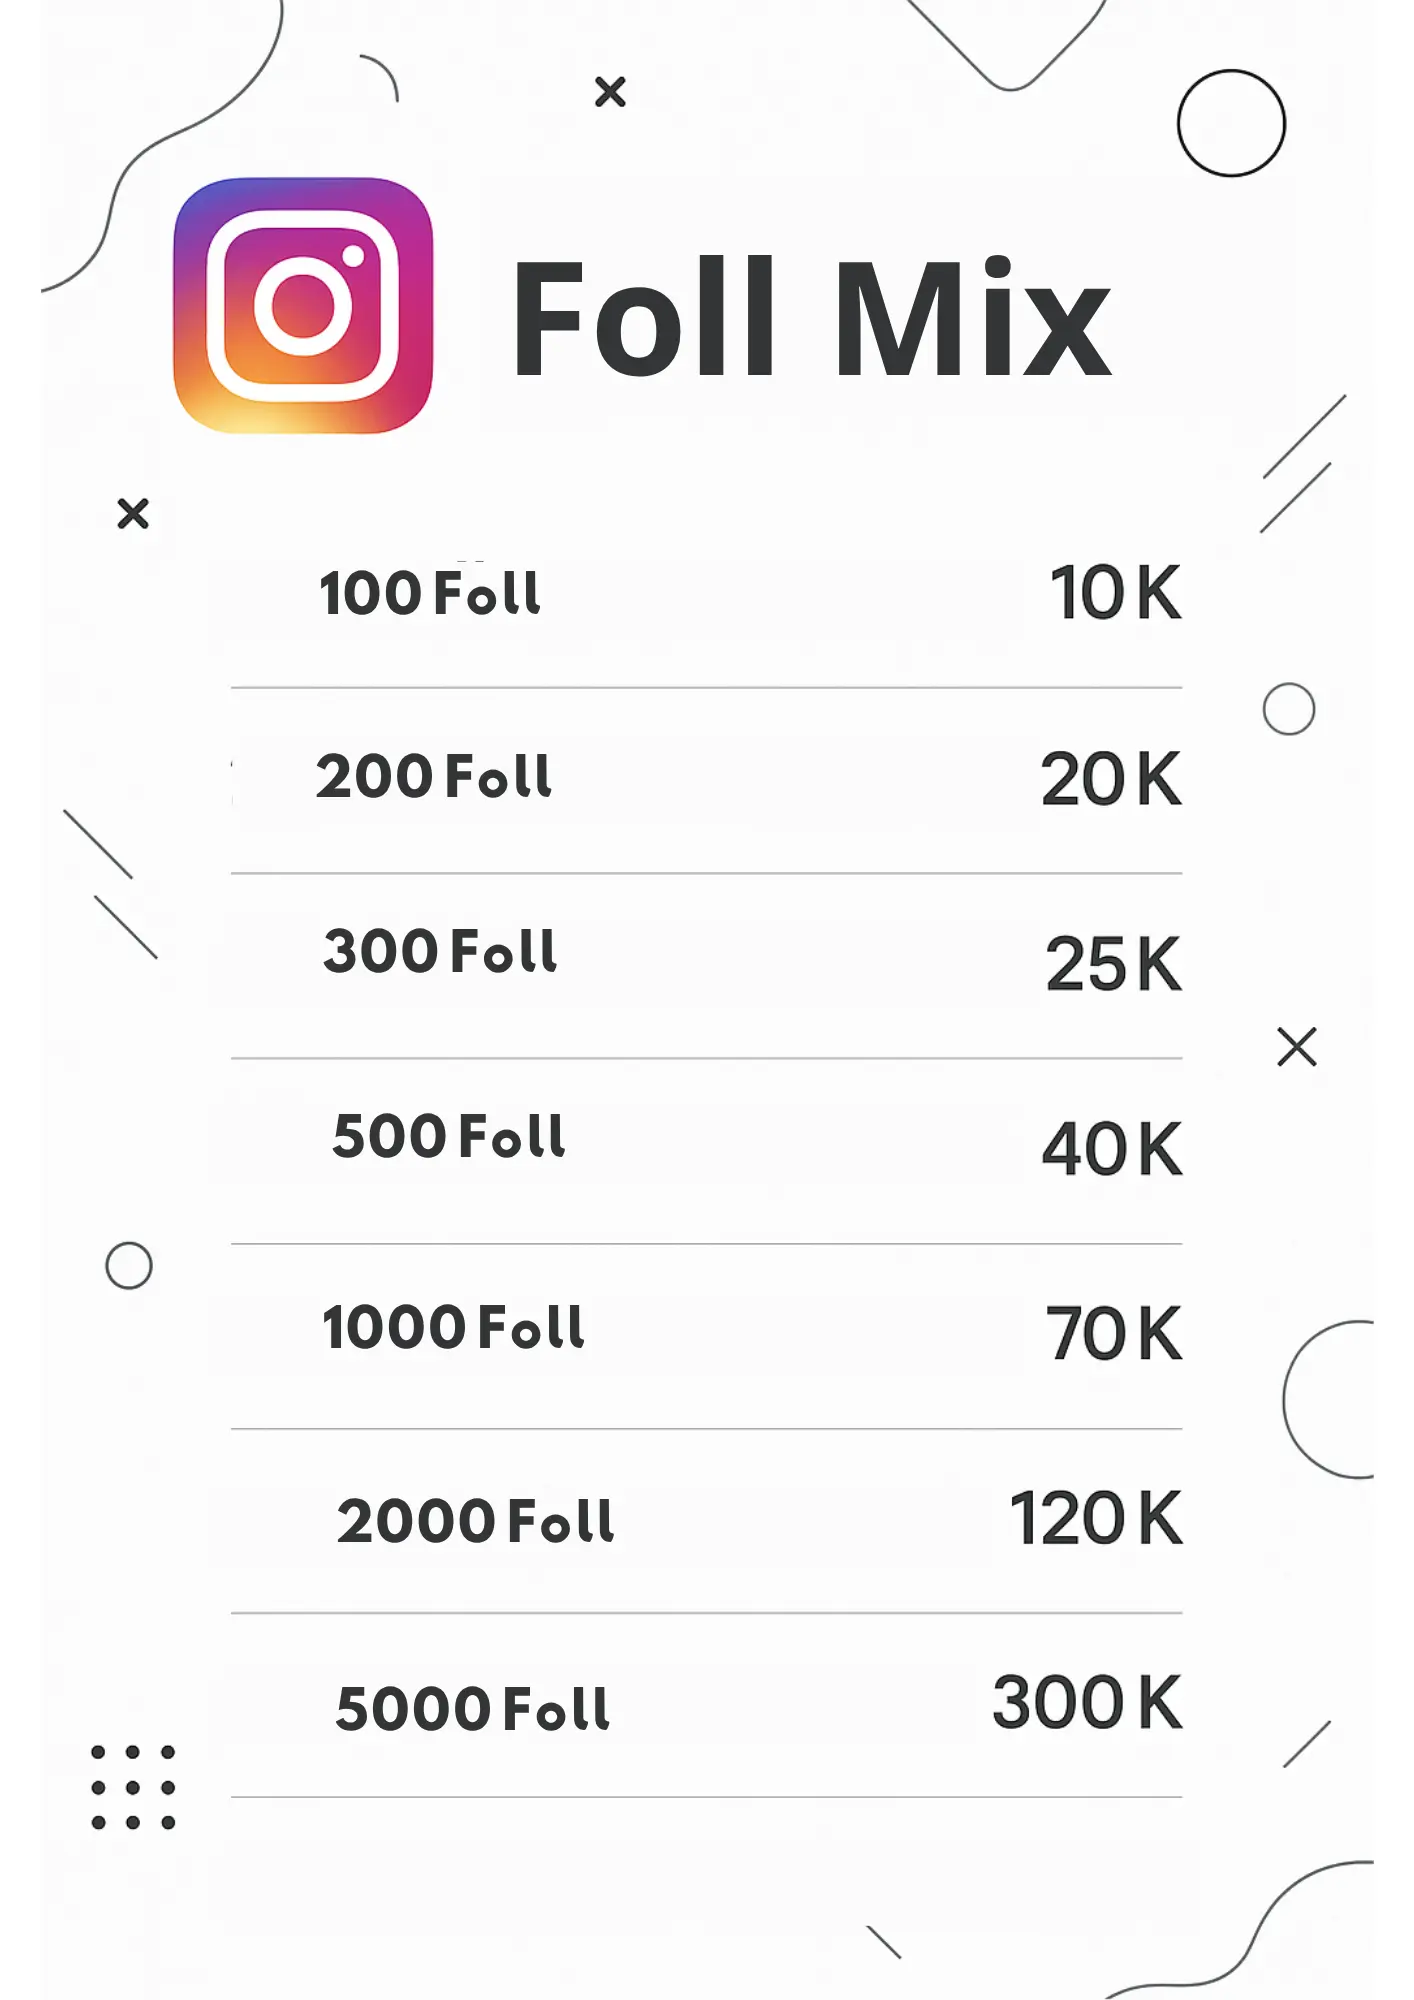Click the dotted grid icon bottom left
Viewport: 1414px width, 2000px height.
point(133,1787)
